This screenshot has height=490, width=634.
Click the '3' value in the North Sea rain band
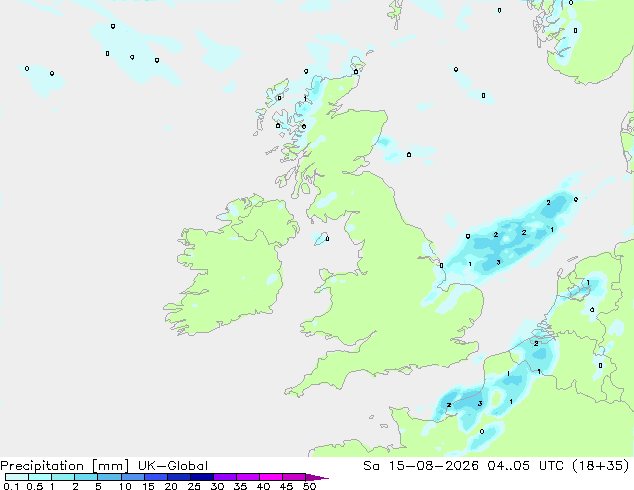(x=498, y=262)
